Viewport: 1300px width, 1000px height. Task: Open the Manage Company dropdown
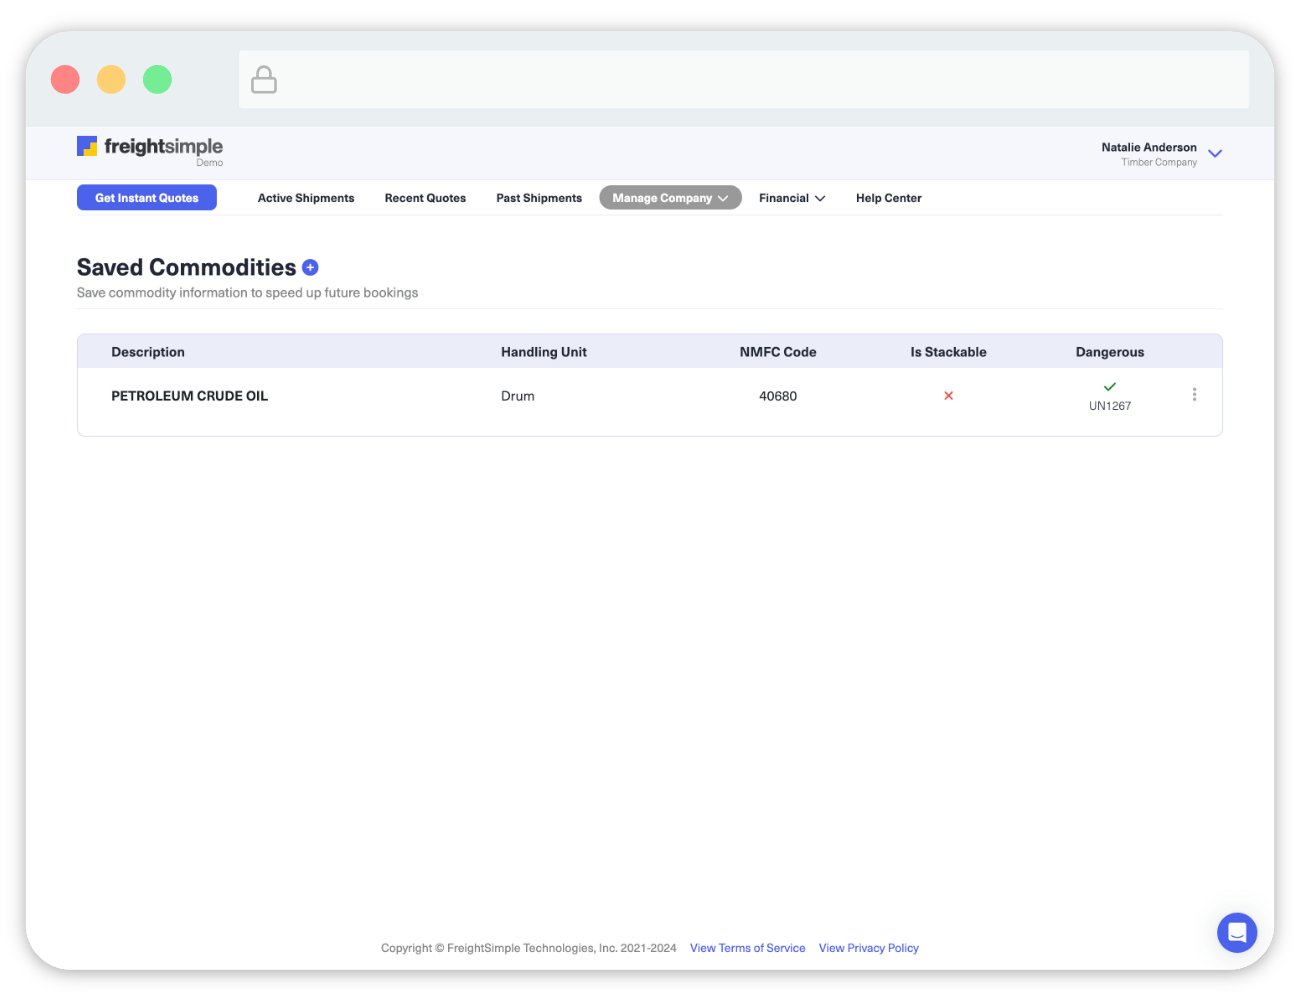[x=670, y=198]
